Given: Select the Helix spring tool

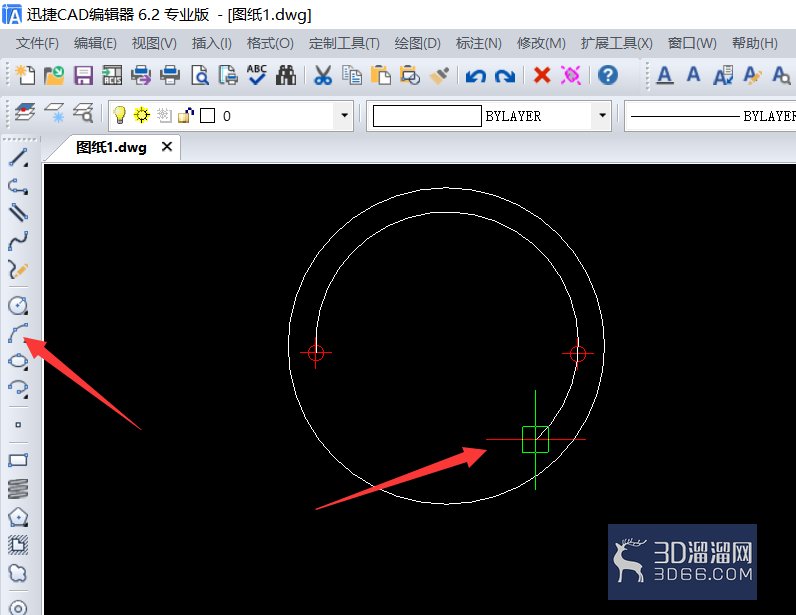Looking at the screenshot, I should (x=18, y=489).
